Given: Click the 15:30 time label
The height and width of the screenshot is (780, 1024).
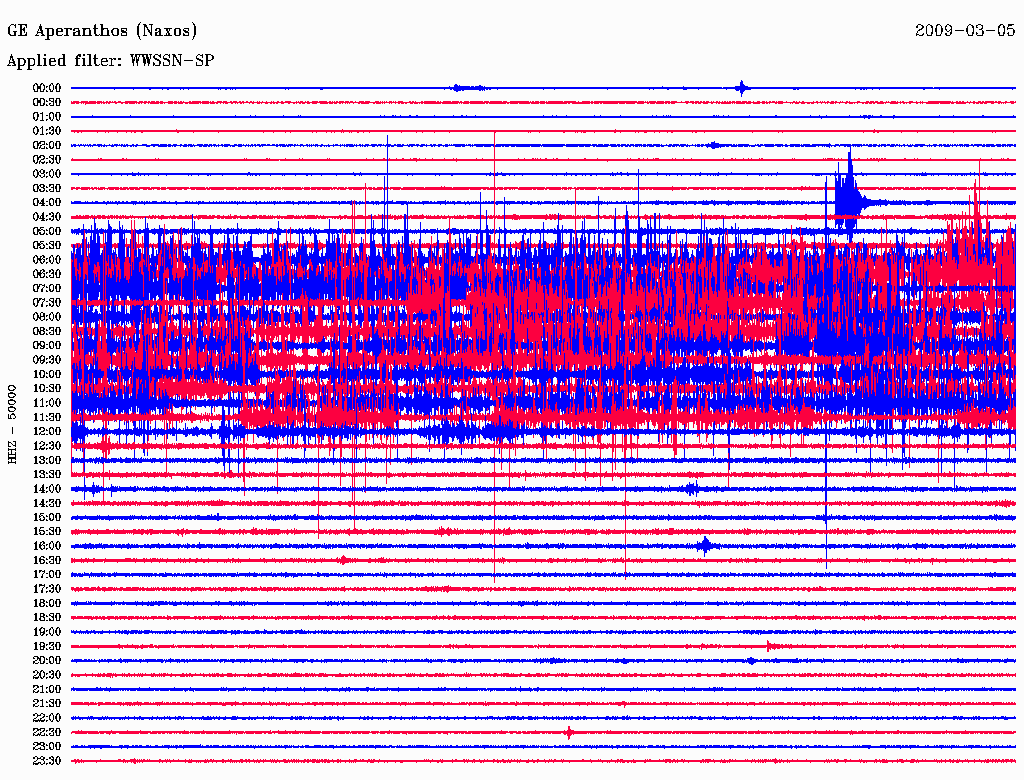Looking at the screenshot, I should coord(47,532).
